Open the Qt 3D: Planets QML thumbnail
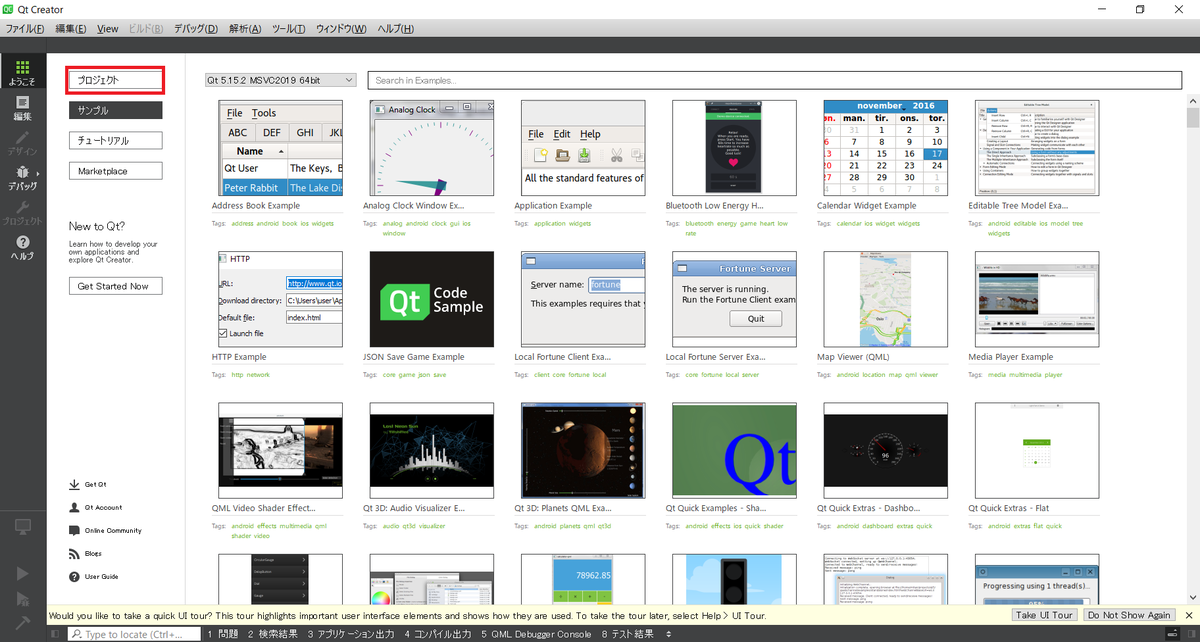This screenshot has height=642, width=1200. tap(583, 450)
